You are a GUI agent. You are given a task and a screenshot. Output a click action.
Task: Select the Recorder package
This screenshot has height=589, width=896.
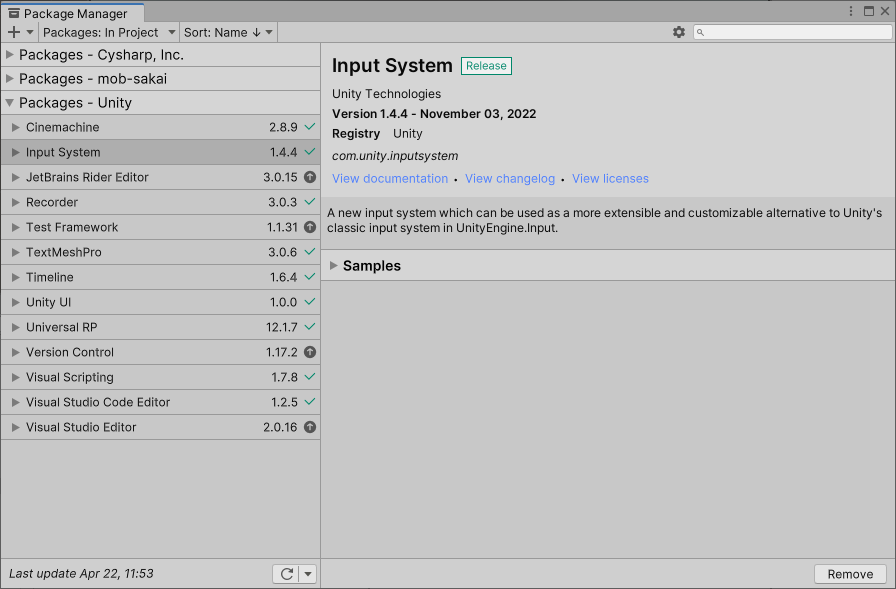[161, 202]
